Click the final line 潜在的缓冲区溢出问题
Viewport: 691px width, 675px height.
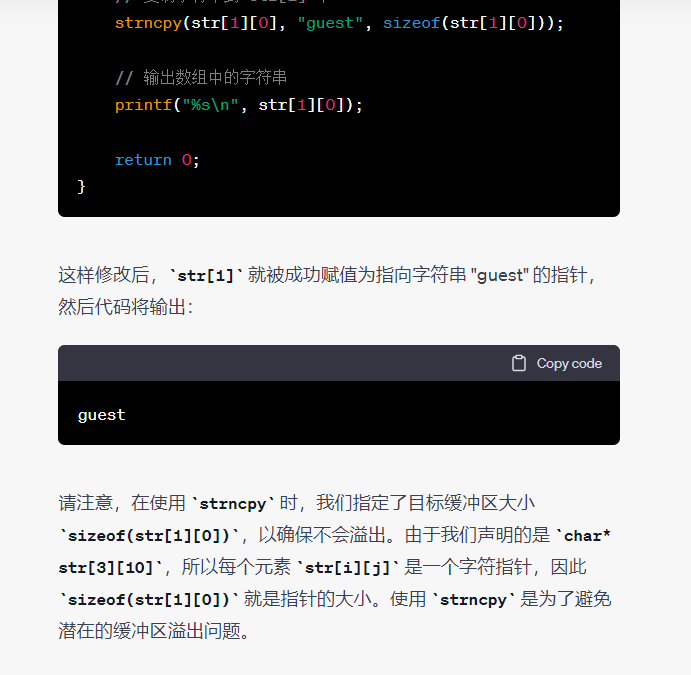click(153, 631)
